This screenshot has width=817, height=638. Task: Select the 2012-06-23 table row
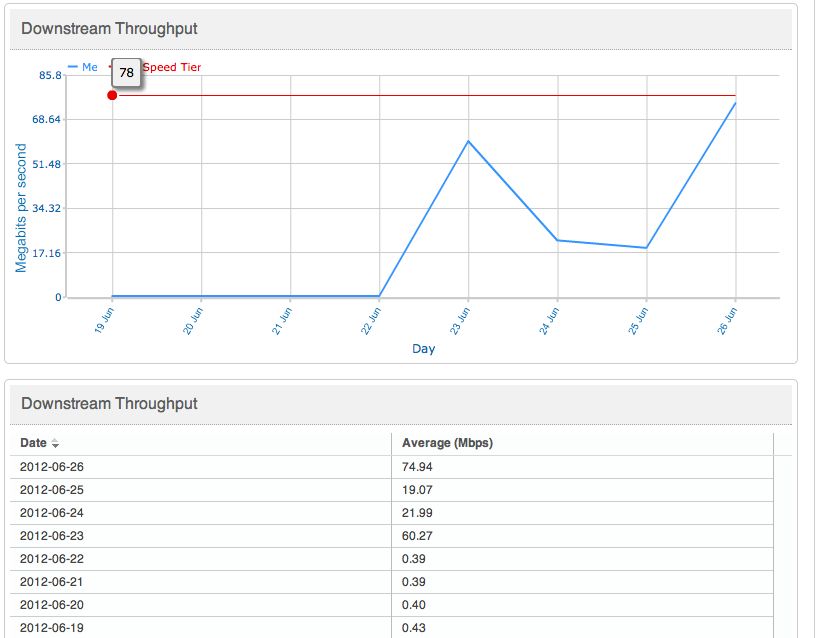(392, 536)
